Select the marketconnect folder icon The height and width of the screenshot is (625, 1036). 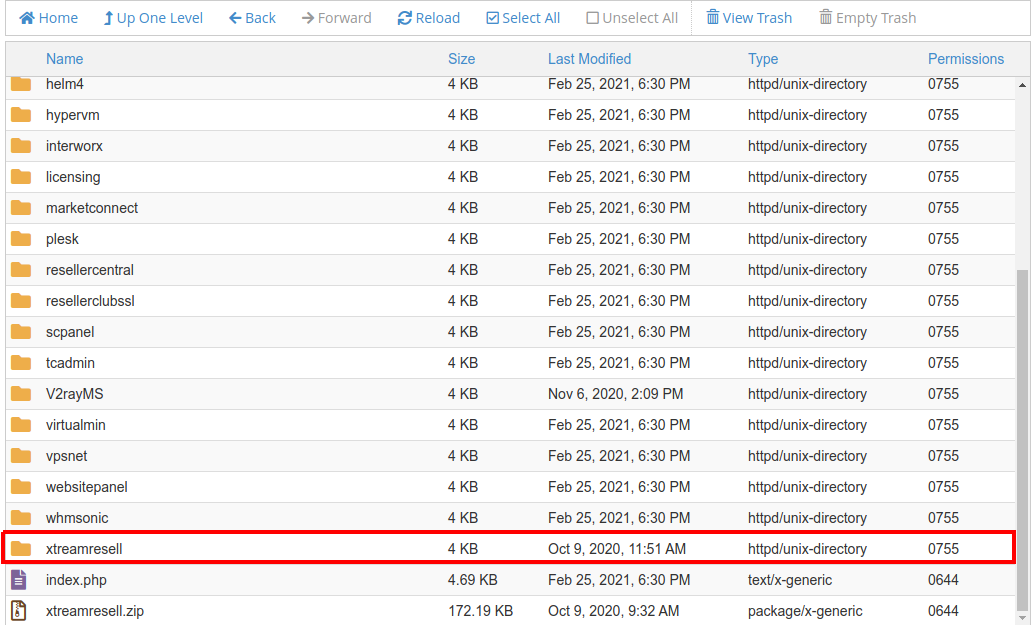coord(21,207)
